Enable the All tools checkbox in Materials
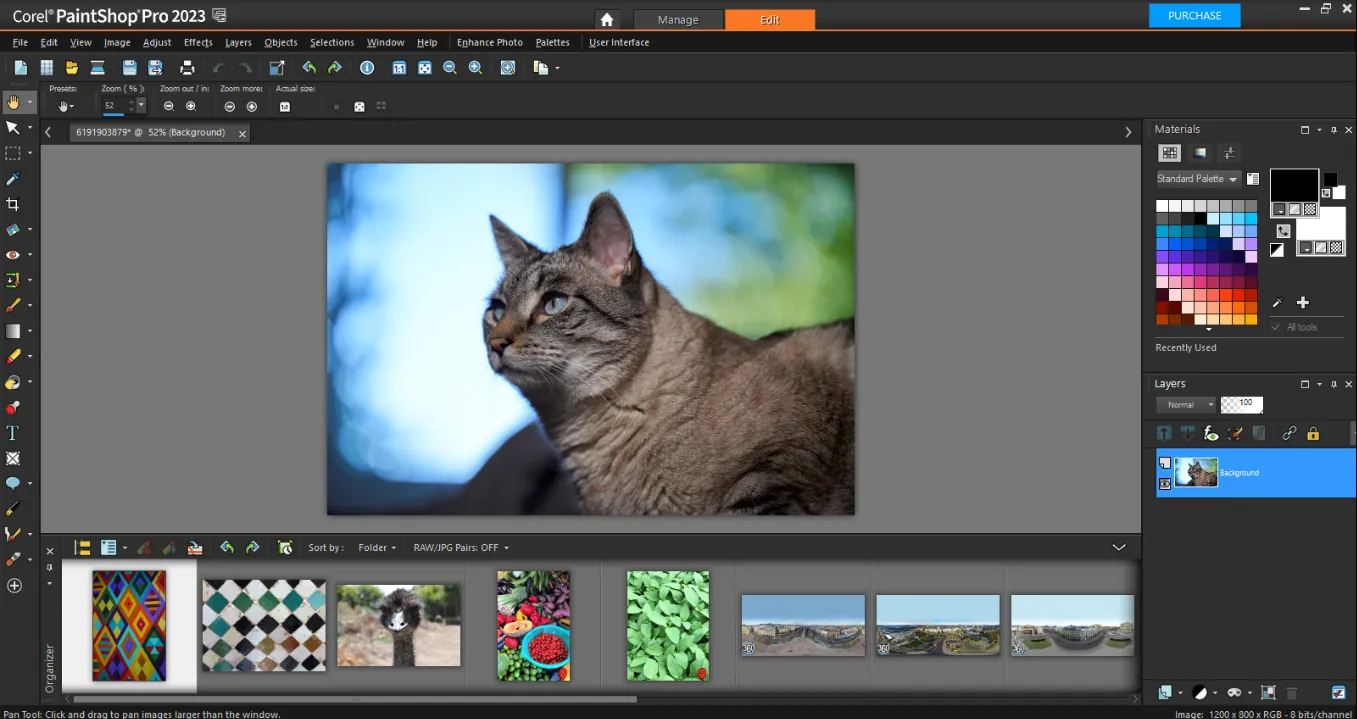Screen dimensions: 1357x719 coord(1276,327)
